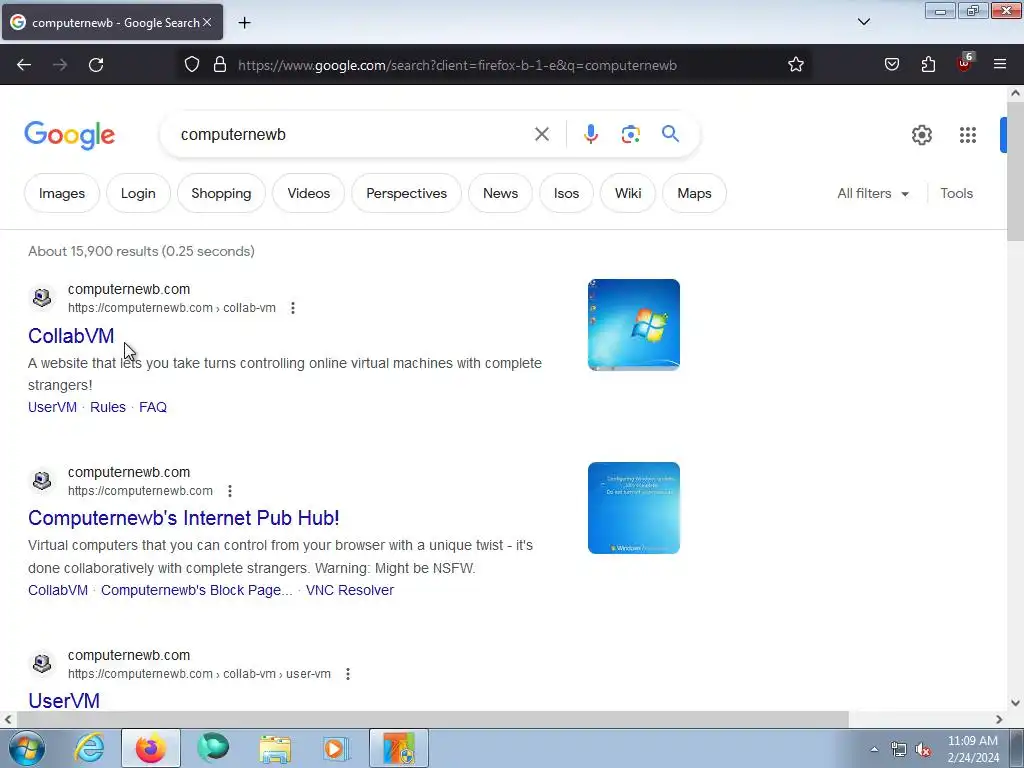The height and width of the screenshot is (768, 1024).
Task: Click the vertical scrollbar down arrow
Action: pos(1015,703)
